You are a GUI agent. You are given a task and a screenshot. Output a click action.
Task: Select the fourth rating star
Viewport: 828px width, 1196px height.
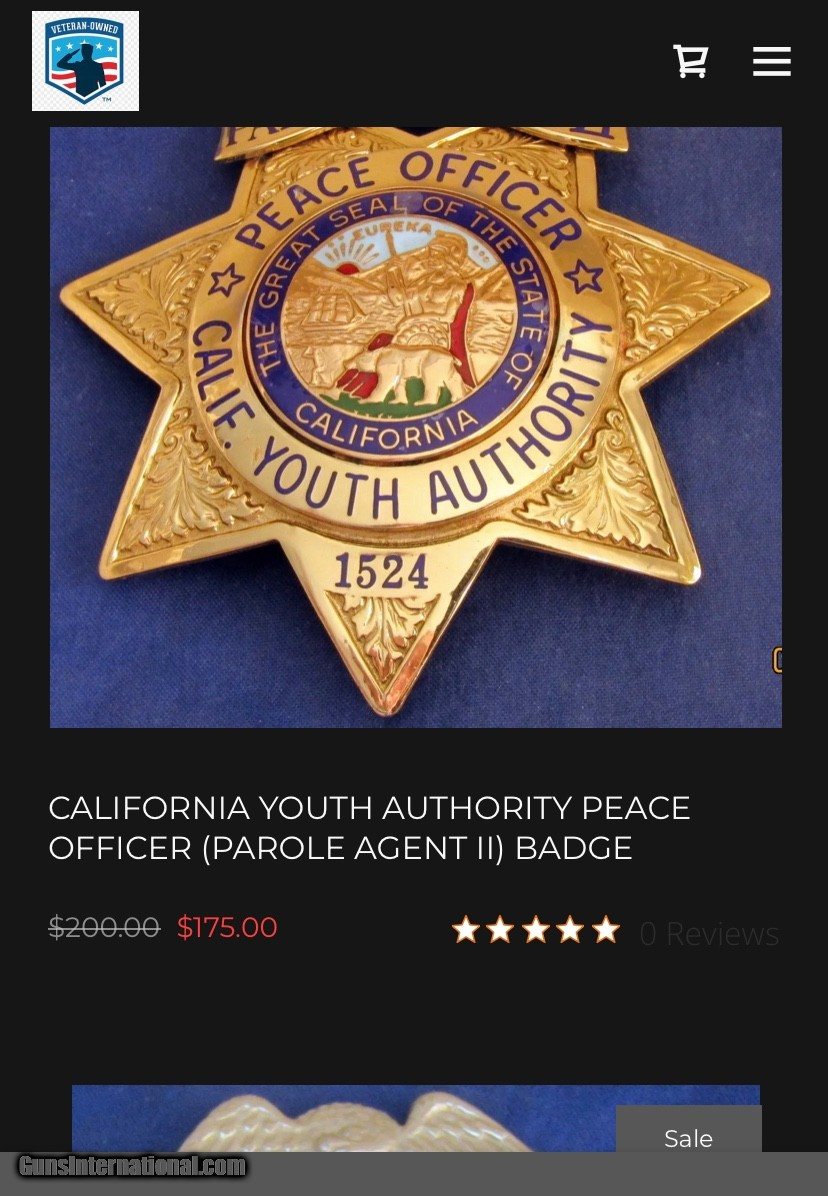tap(571, 931)
